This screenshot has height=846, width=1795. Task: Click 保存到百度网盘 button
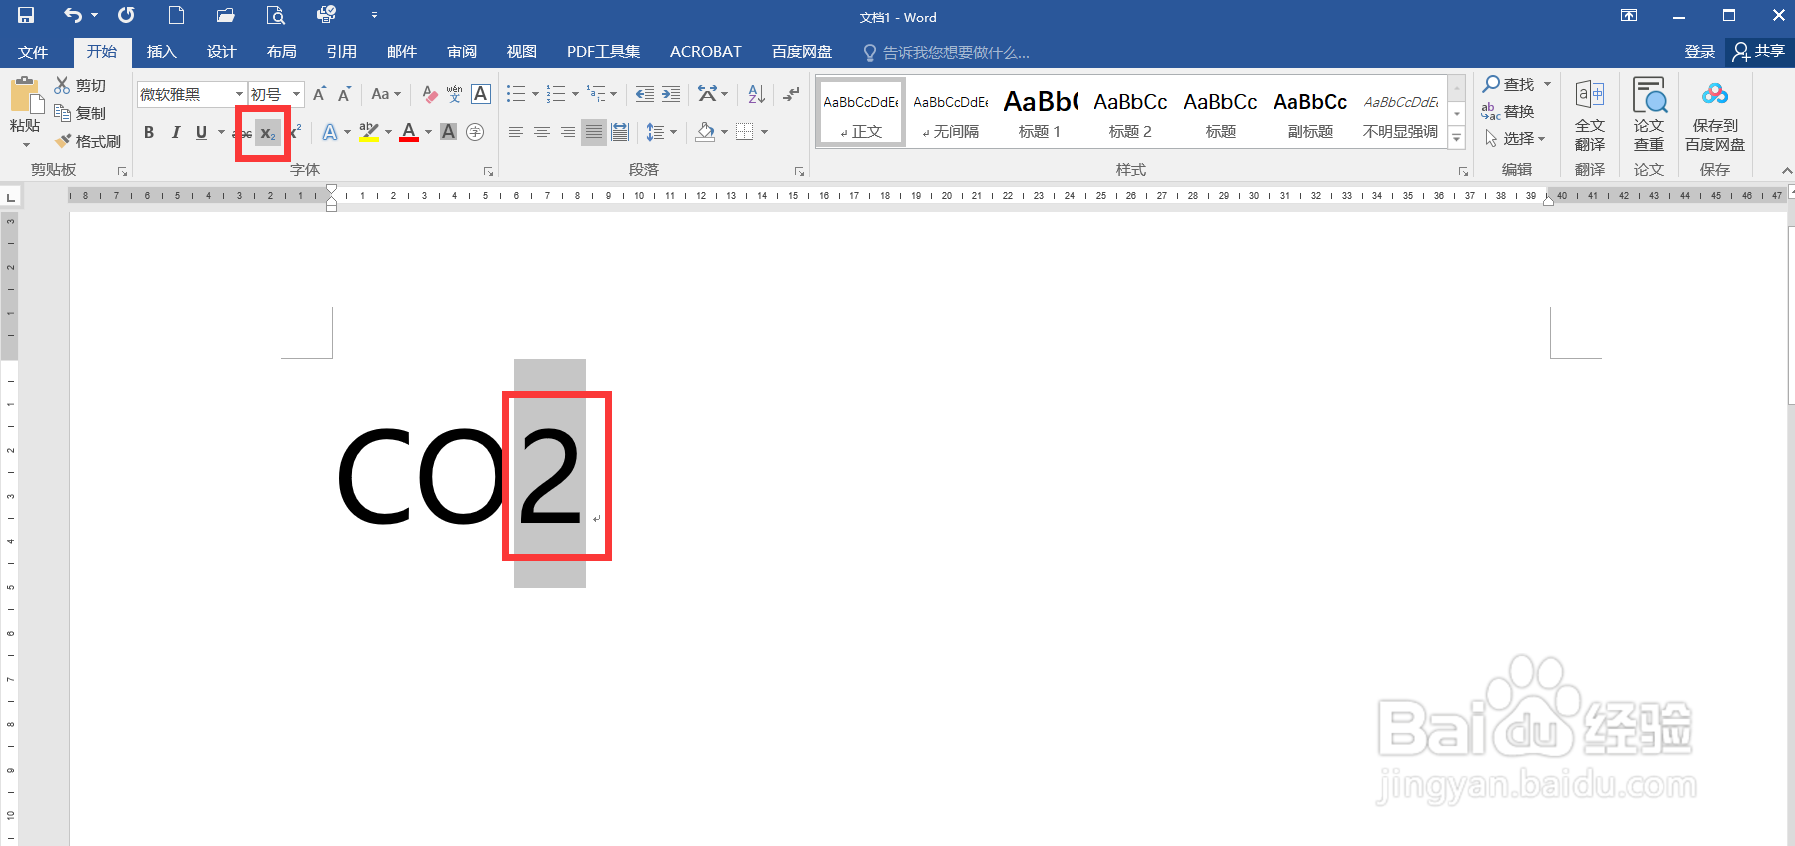point(1715,117)
